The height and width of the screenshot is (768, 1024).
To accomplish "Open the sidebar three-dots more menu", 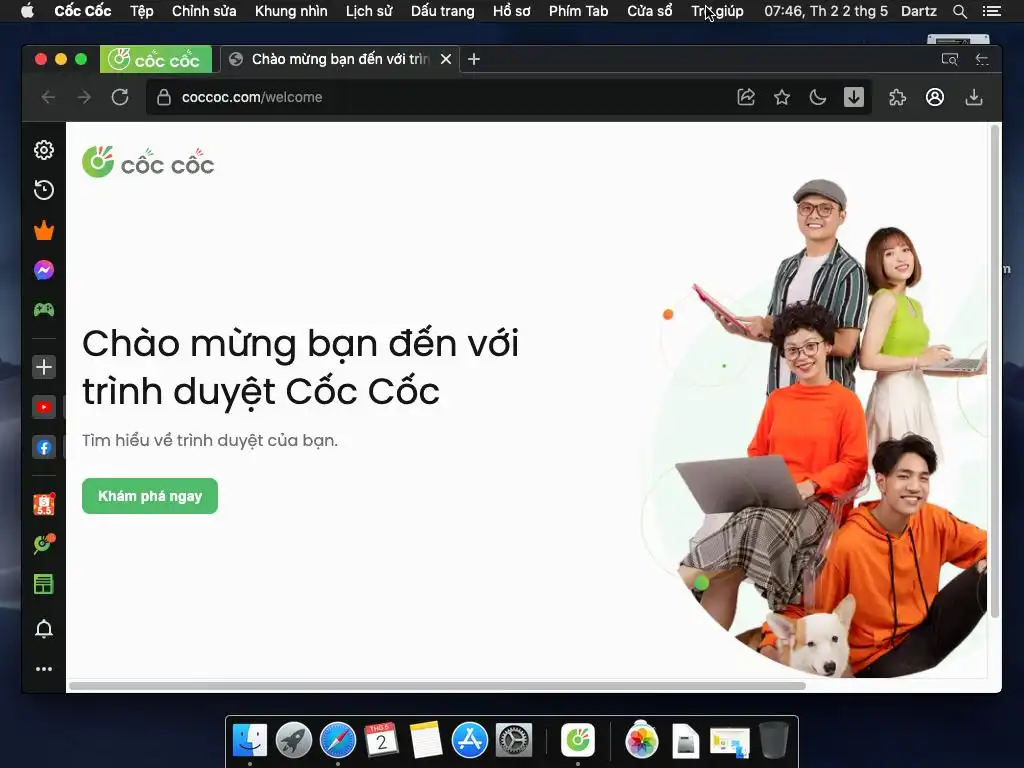I will (44, 669).
